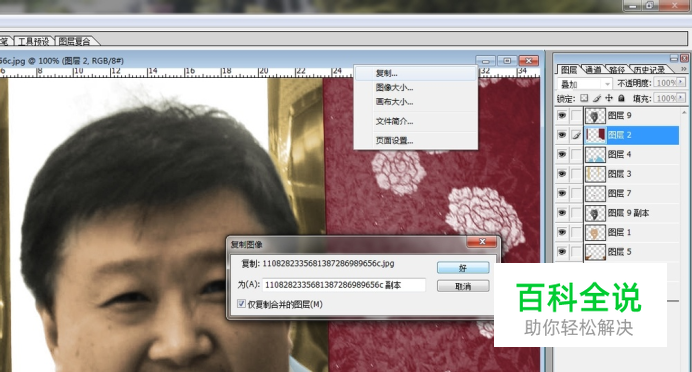Image resolution: width=692 pixels, height=372 pixels.
Task: Expand the layers panel tabs overflow chevron
Action: pyautogui.click(x=683, y=69)
